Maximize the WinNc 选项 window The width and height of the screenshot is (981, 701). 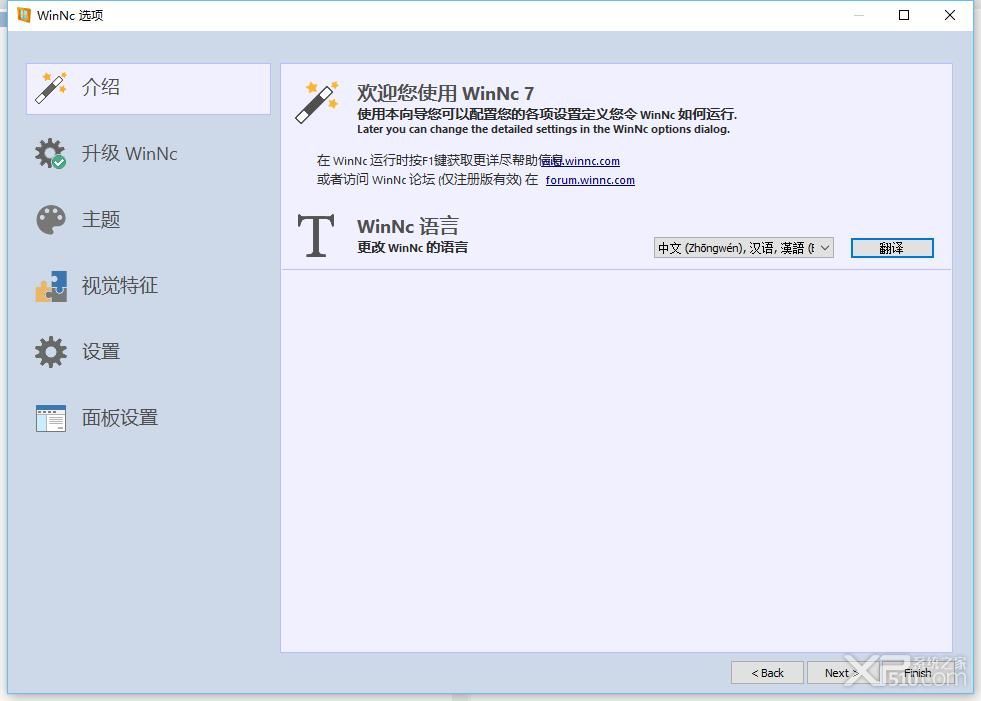click(903, 15)
